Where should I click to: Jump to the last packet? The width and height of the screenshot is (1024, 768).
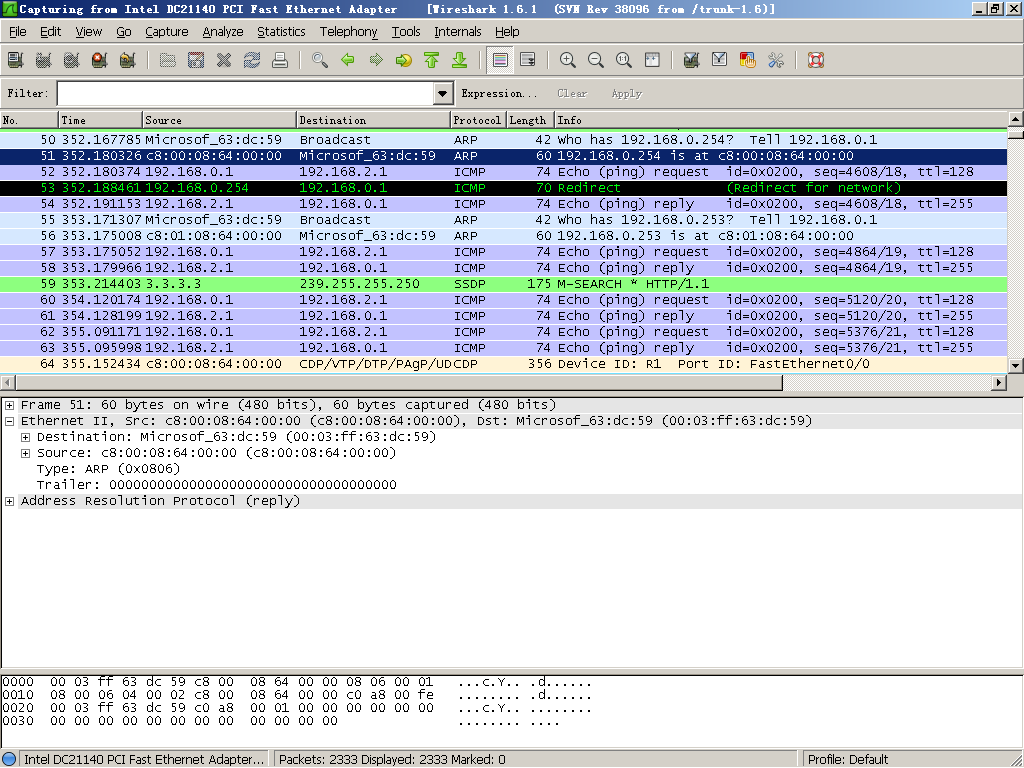point(460,60)
